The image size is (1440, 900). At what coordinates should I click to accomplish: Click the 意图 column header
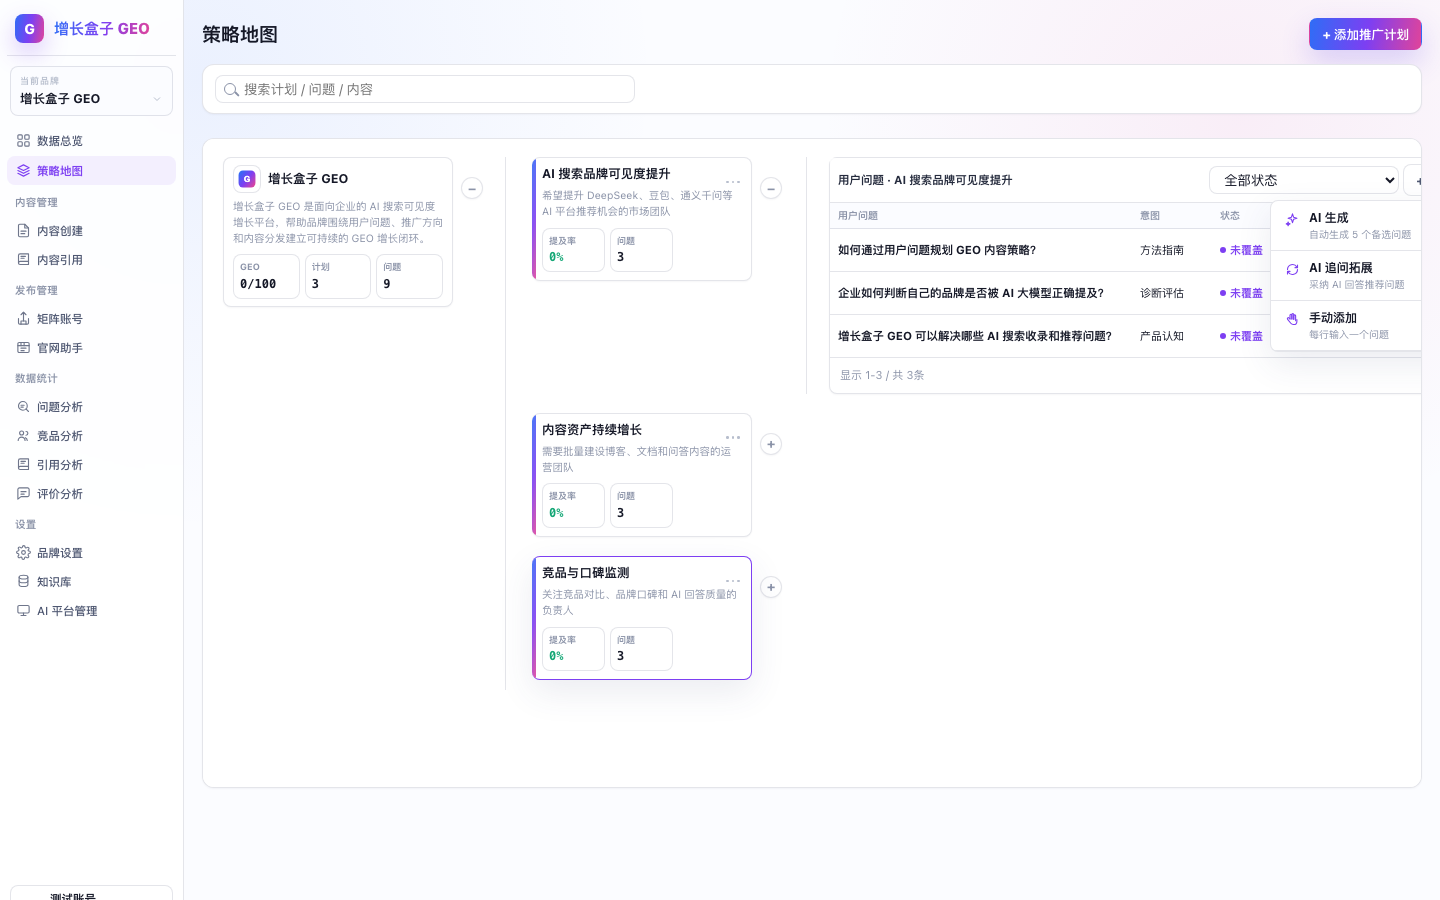pyautogui.click(x=1150, y=216)
